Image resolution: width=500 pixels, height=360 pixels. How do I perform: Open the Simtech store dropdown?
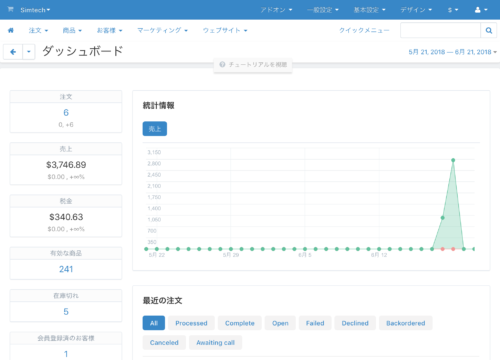35,10
